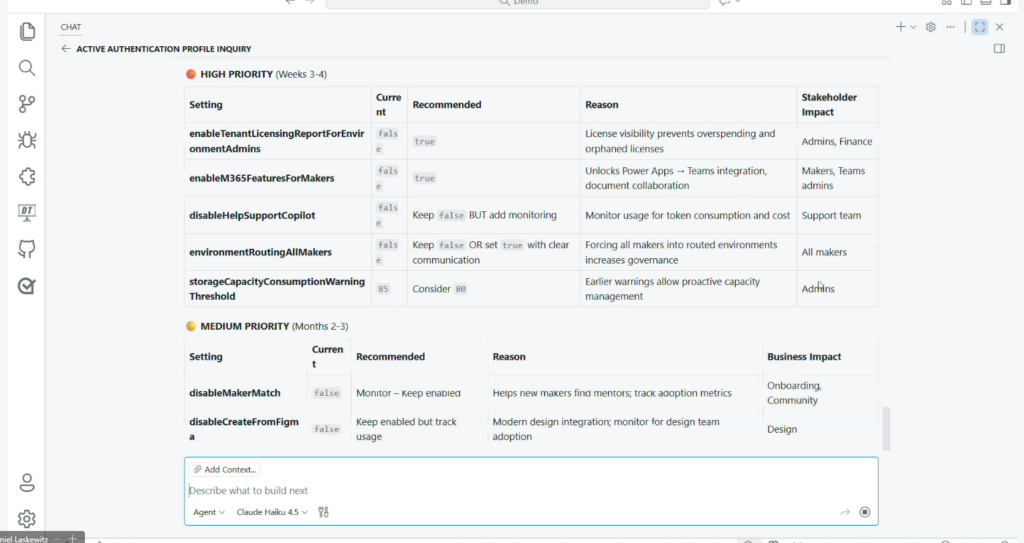Click the chat vertical scrollbar thumb

(x=885, y=428)
